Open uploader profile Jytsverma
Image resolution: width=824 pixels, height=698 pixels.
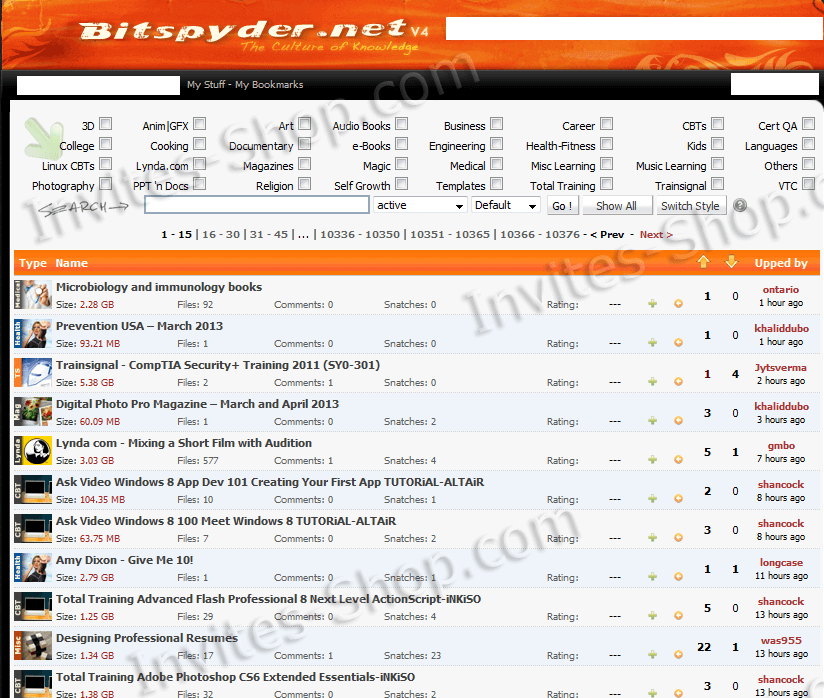(x=781, y=367)
